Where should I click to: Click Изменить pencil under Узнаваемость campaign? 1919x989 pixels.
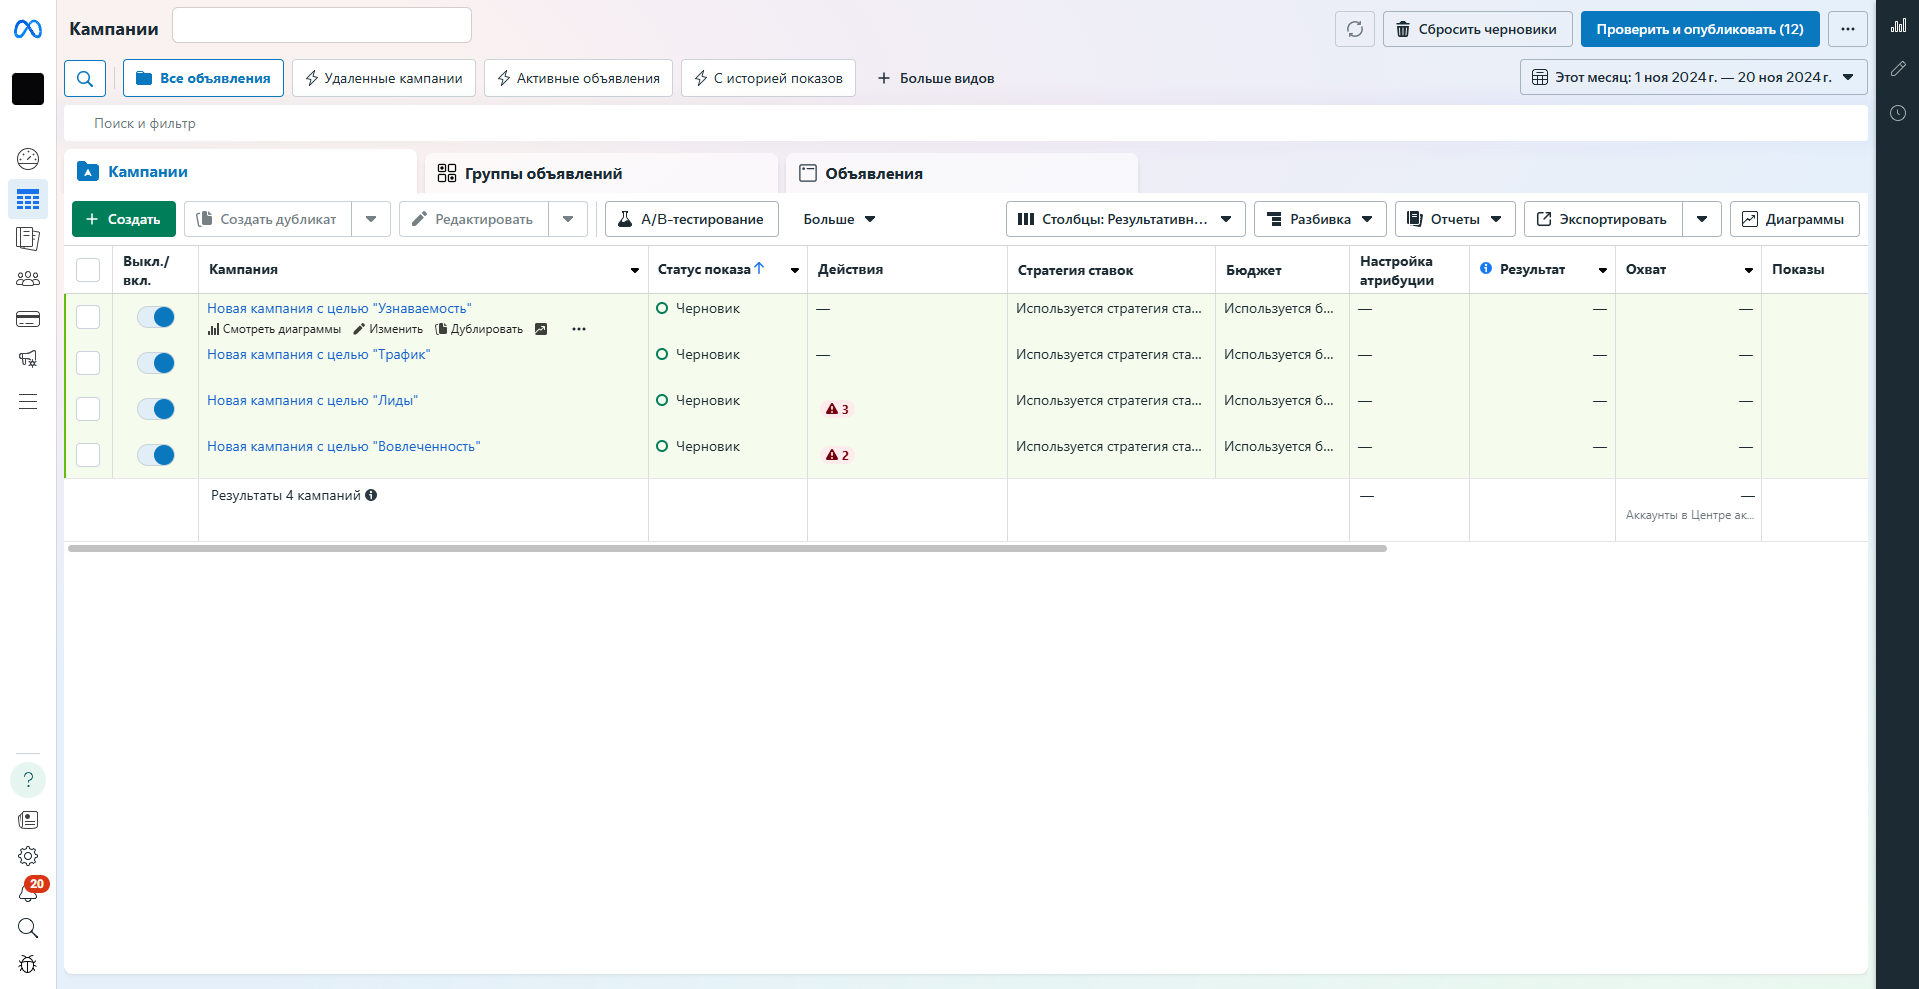388,329
